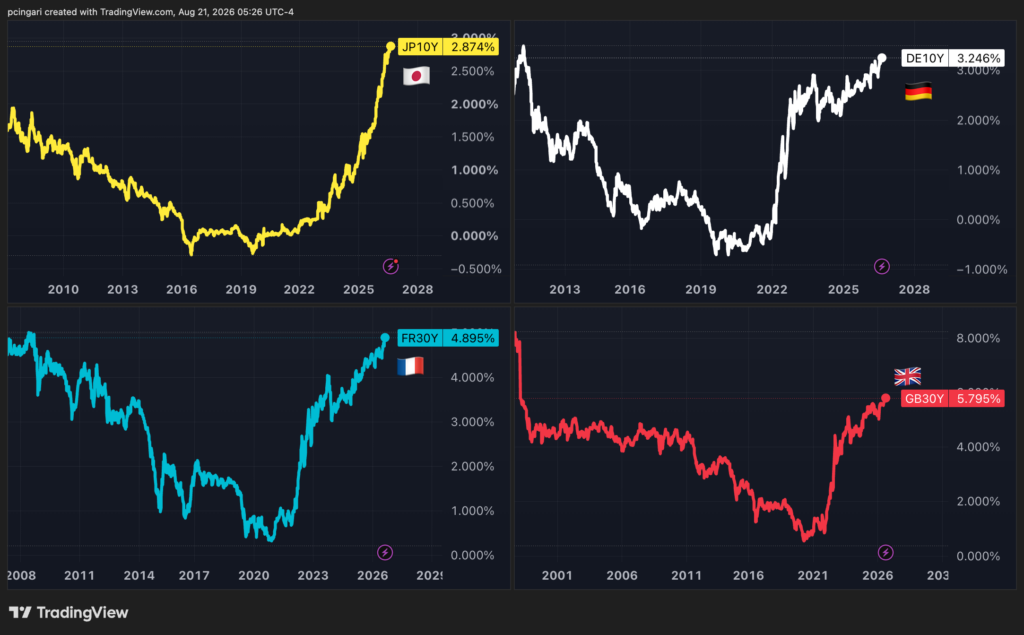Click 0.000% on the JP10Y price axis

pyautogui.click(x=474, y=236)
